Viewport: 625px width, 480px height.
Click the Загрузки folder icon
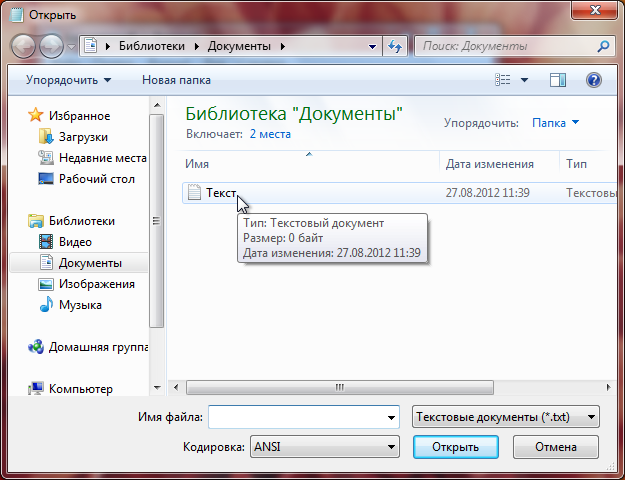click(46, 136)
